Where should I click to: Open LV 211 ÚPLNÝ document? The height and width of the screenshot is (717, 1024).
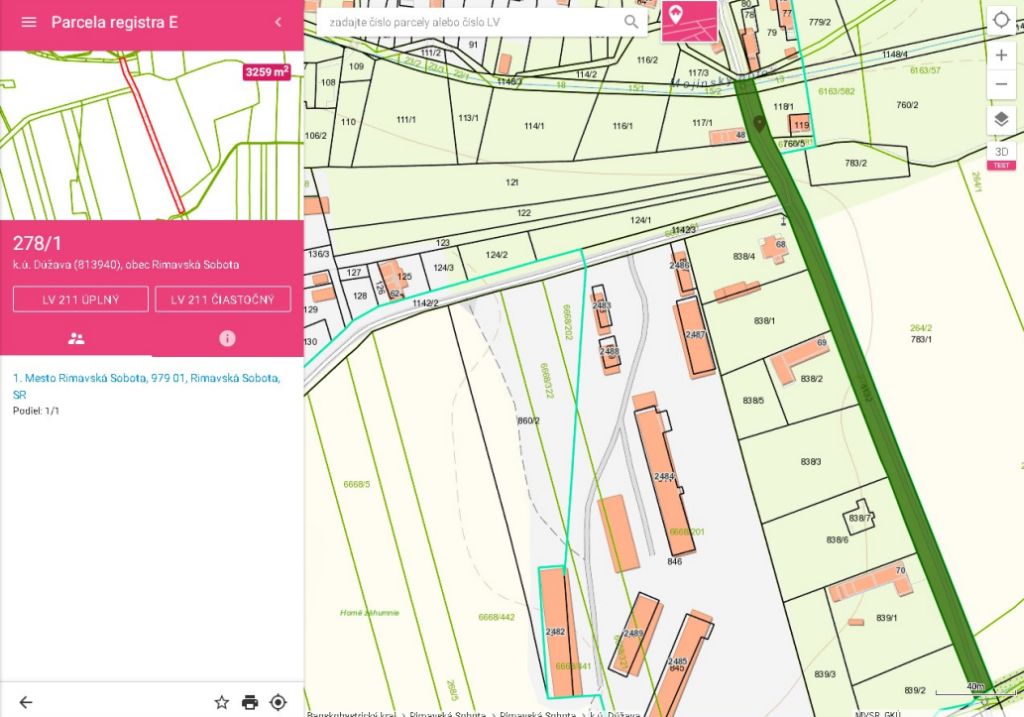point(81,299)
